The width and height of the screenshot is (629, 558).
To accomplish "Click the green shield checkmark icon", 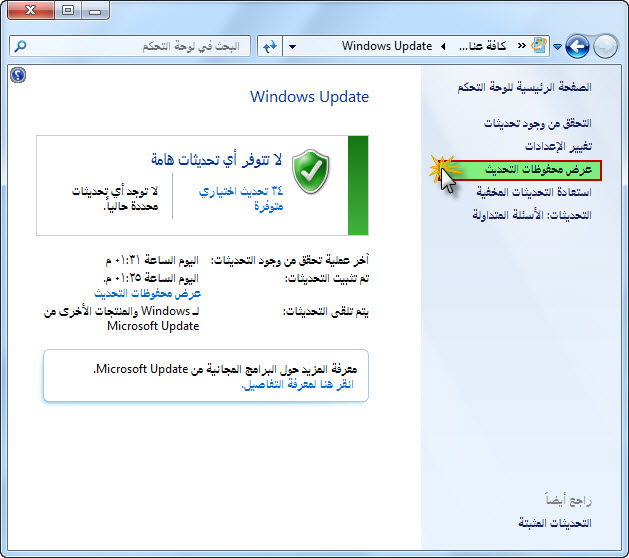I will pyautogui.click(x=311, y=171).
